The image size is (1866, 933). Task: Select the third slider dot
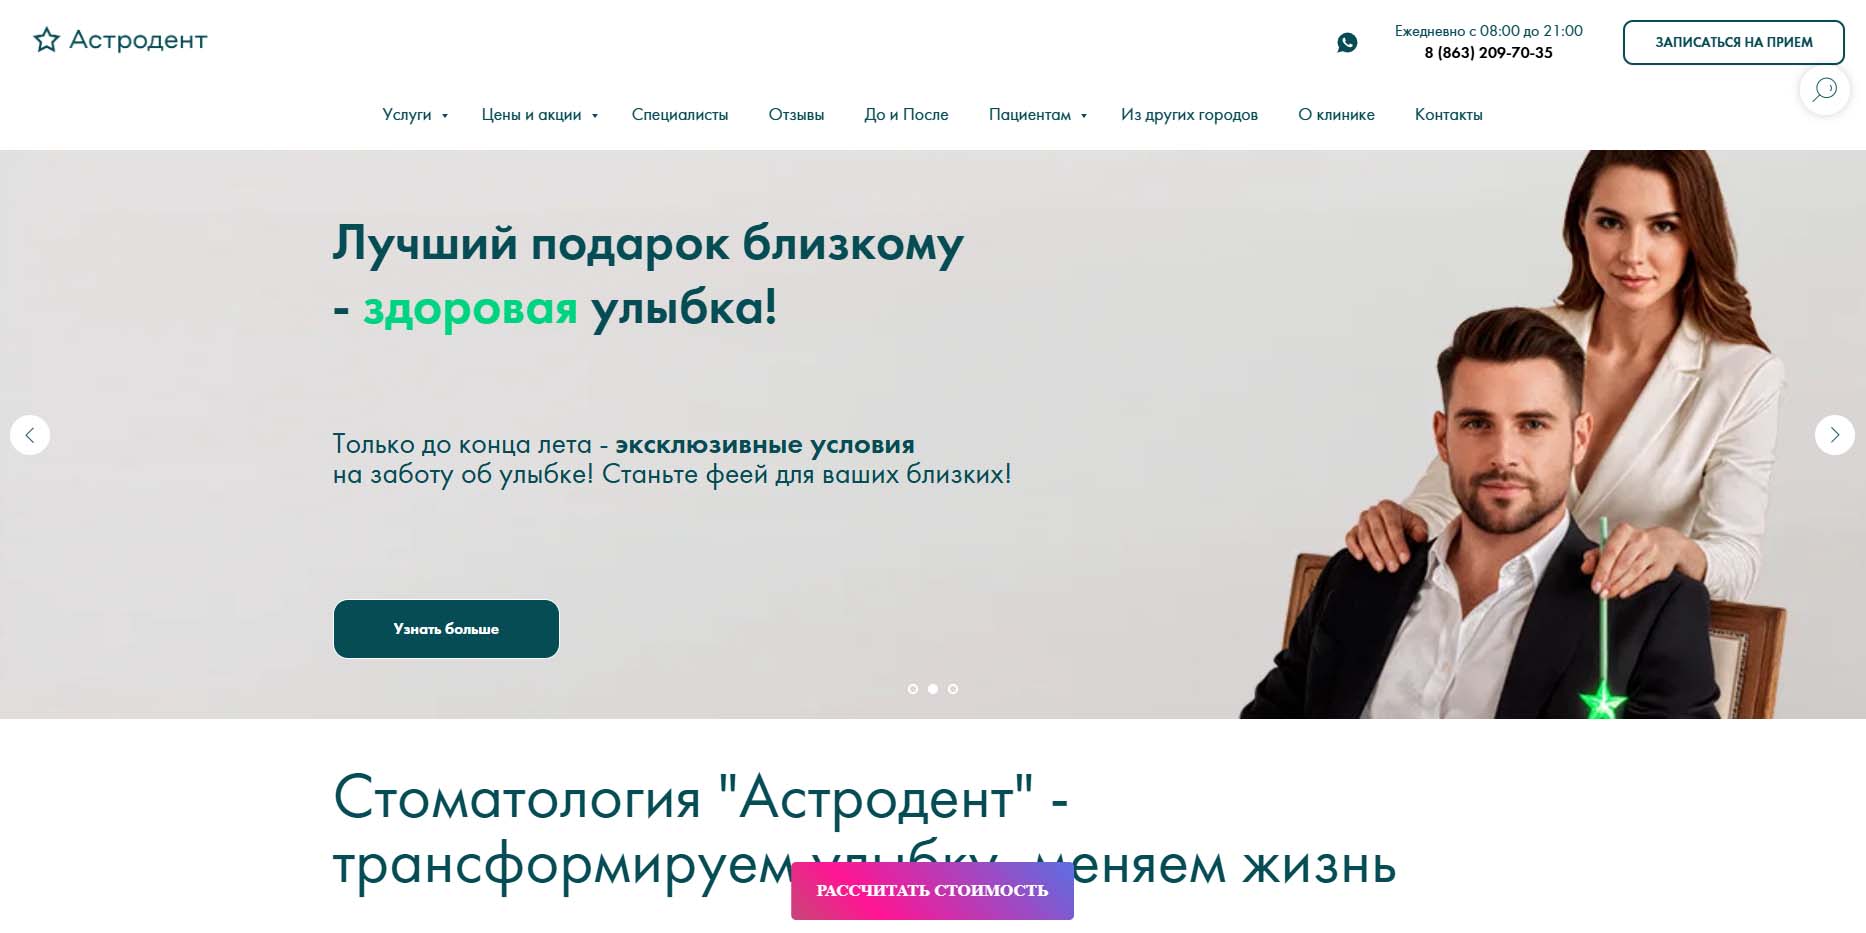[x=953, y=689]
